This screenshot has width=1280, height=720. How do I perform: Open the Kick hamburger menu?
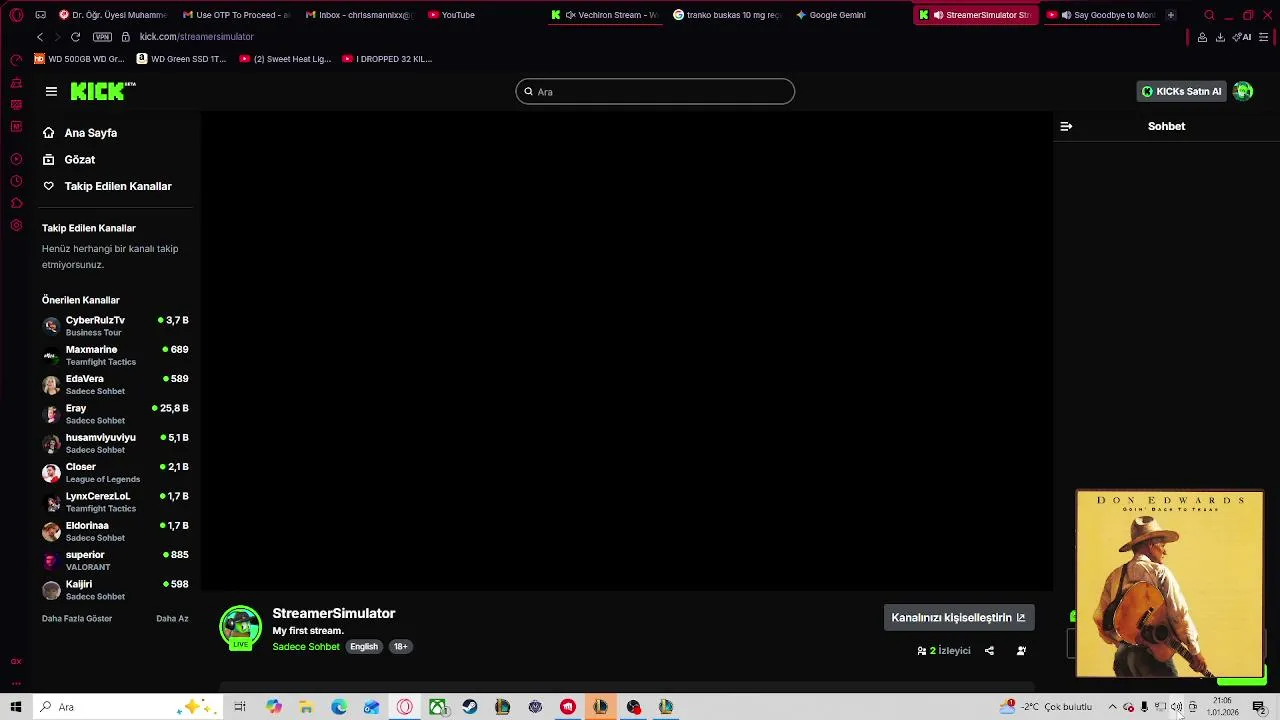51,91
